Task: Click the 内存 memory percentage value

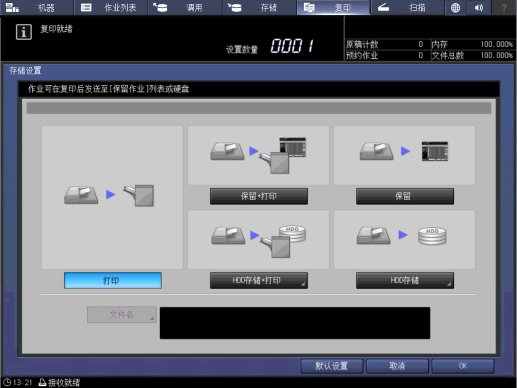Action: [x=496, y=44]
